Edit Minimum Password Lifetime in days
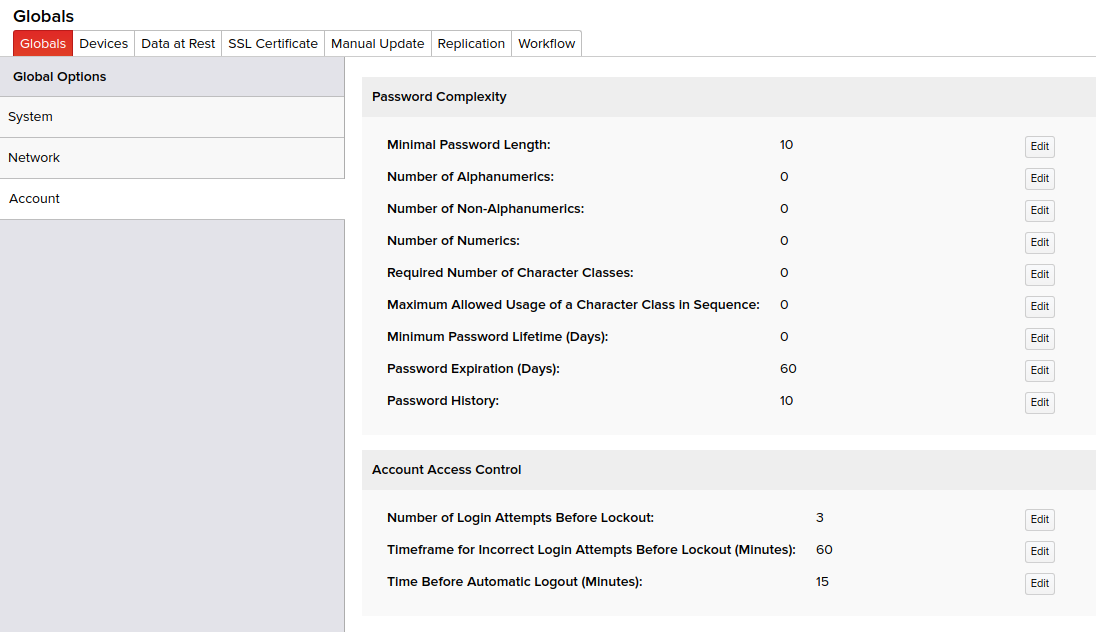This screenshot has width=1096, height=632. coord(1039,339)
